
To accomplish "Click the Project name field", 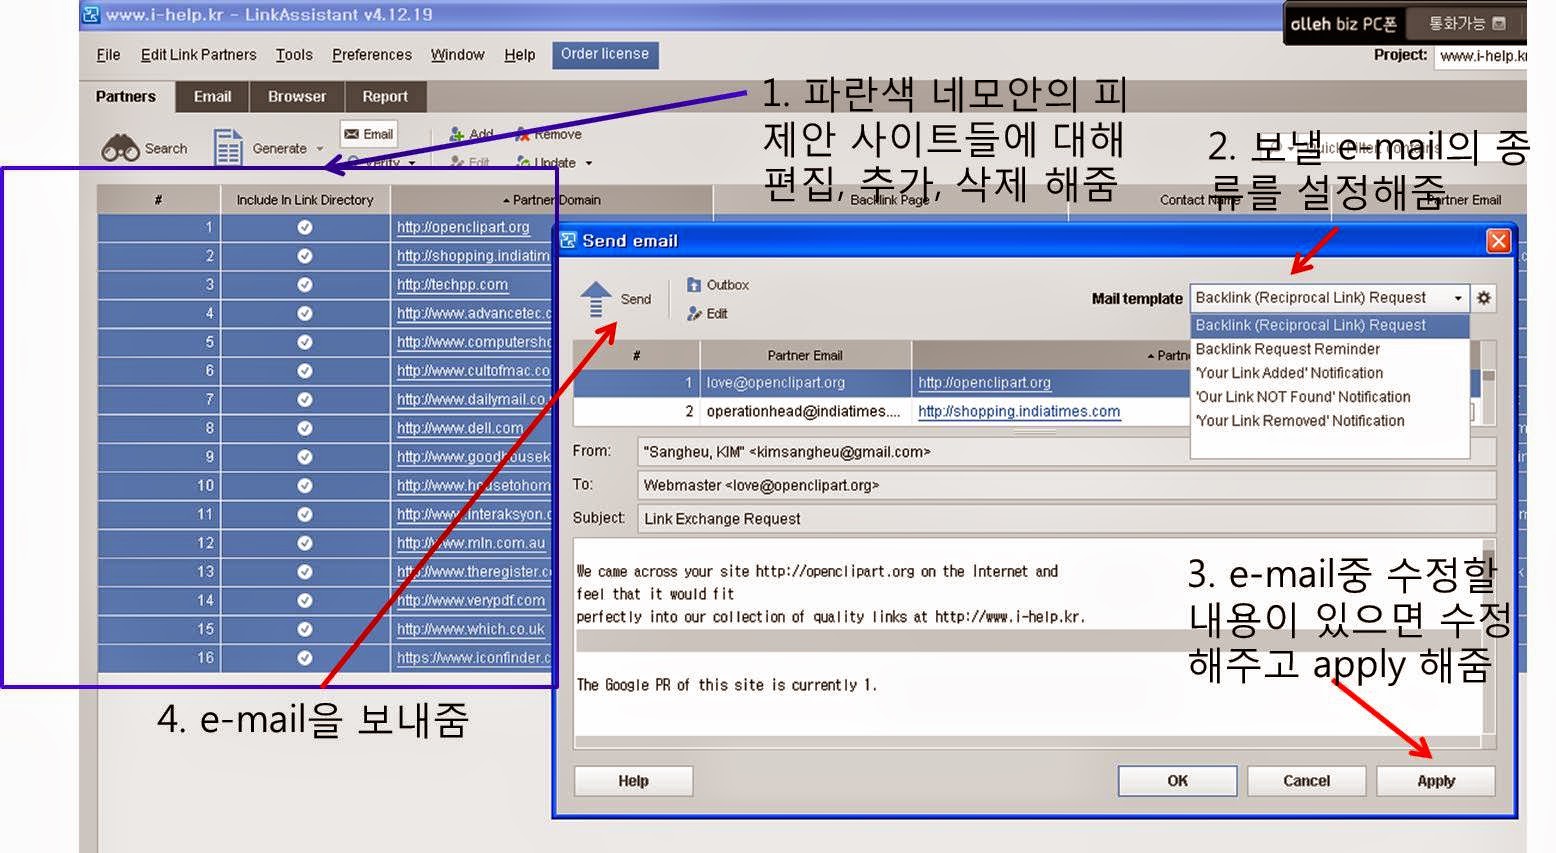I will 1481,56.
